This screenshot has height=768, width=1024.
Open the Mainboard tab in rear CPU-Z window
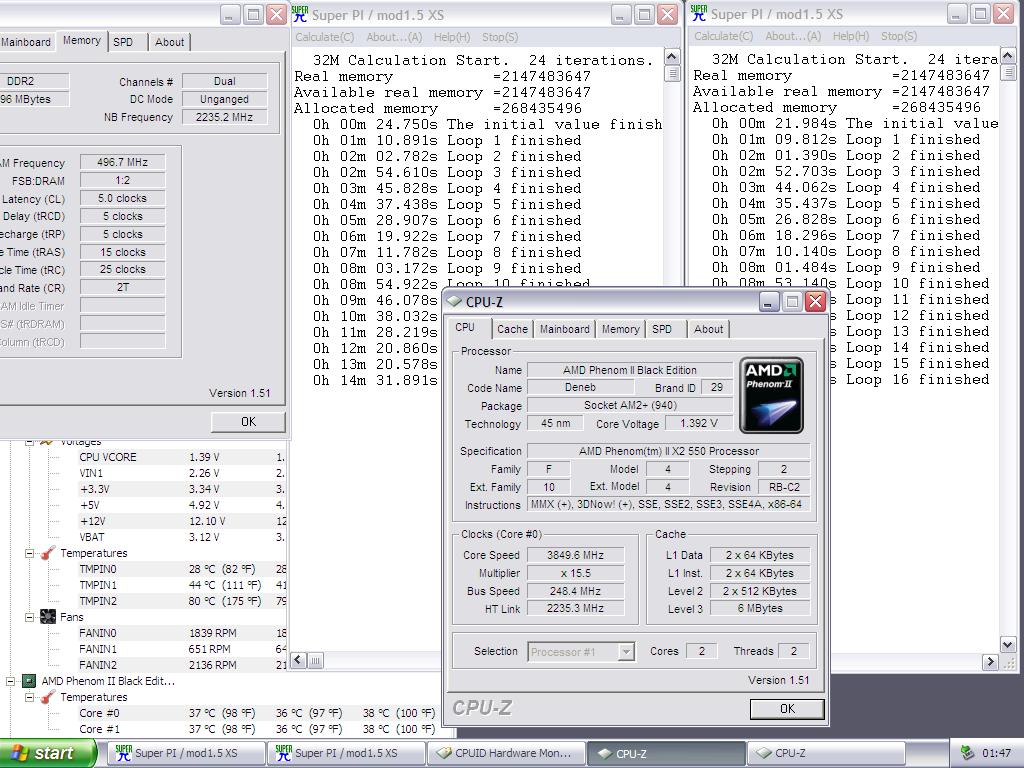click(26, 42)
